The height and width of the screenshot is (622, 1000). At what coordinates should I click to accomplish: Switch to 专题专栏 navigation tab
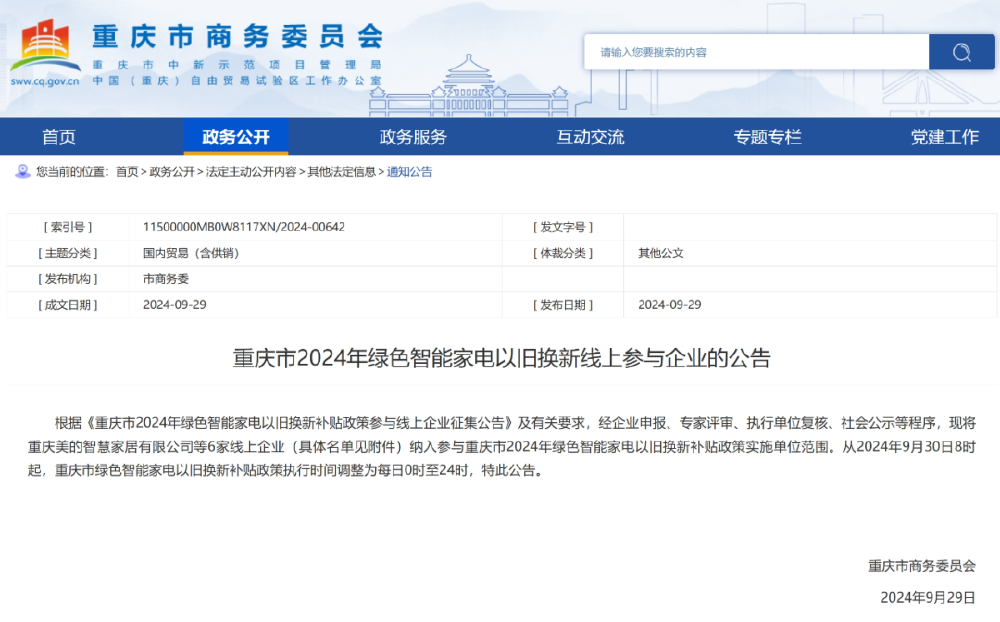coord(767,137)
